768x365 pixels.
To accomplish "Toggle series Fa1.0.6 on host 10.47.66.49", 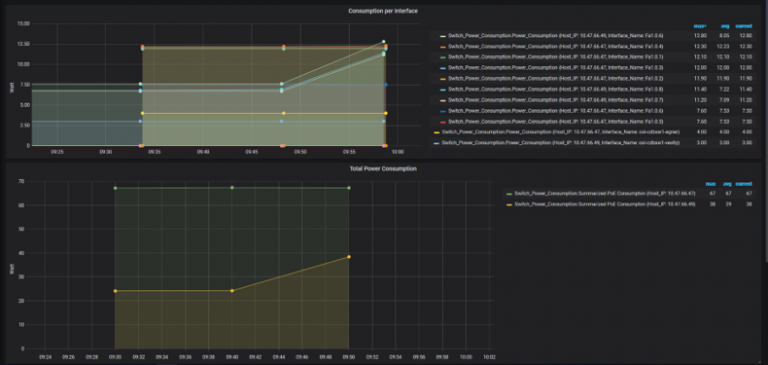I will 556,36.
